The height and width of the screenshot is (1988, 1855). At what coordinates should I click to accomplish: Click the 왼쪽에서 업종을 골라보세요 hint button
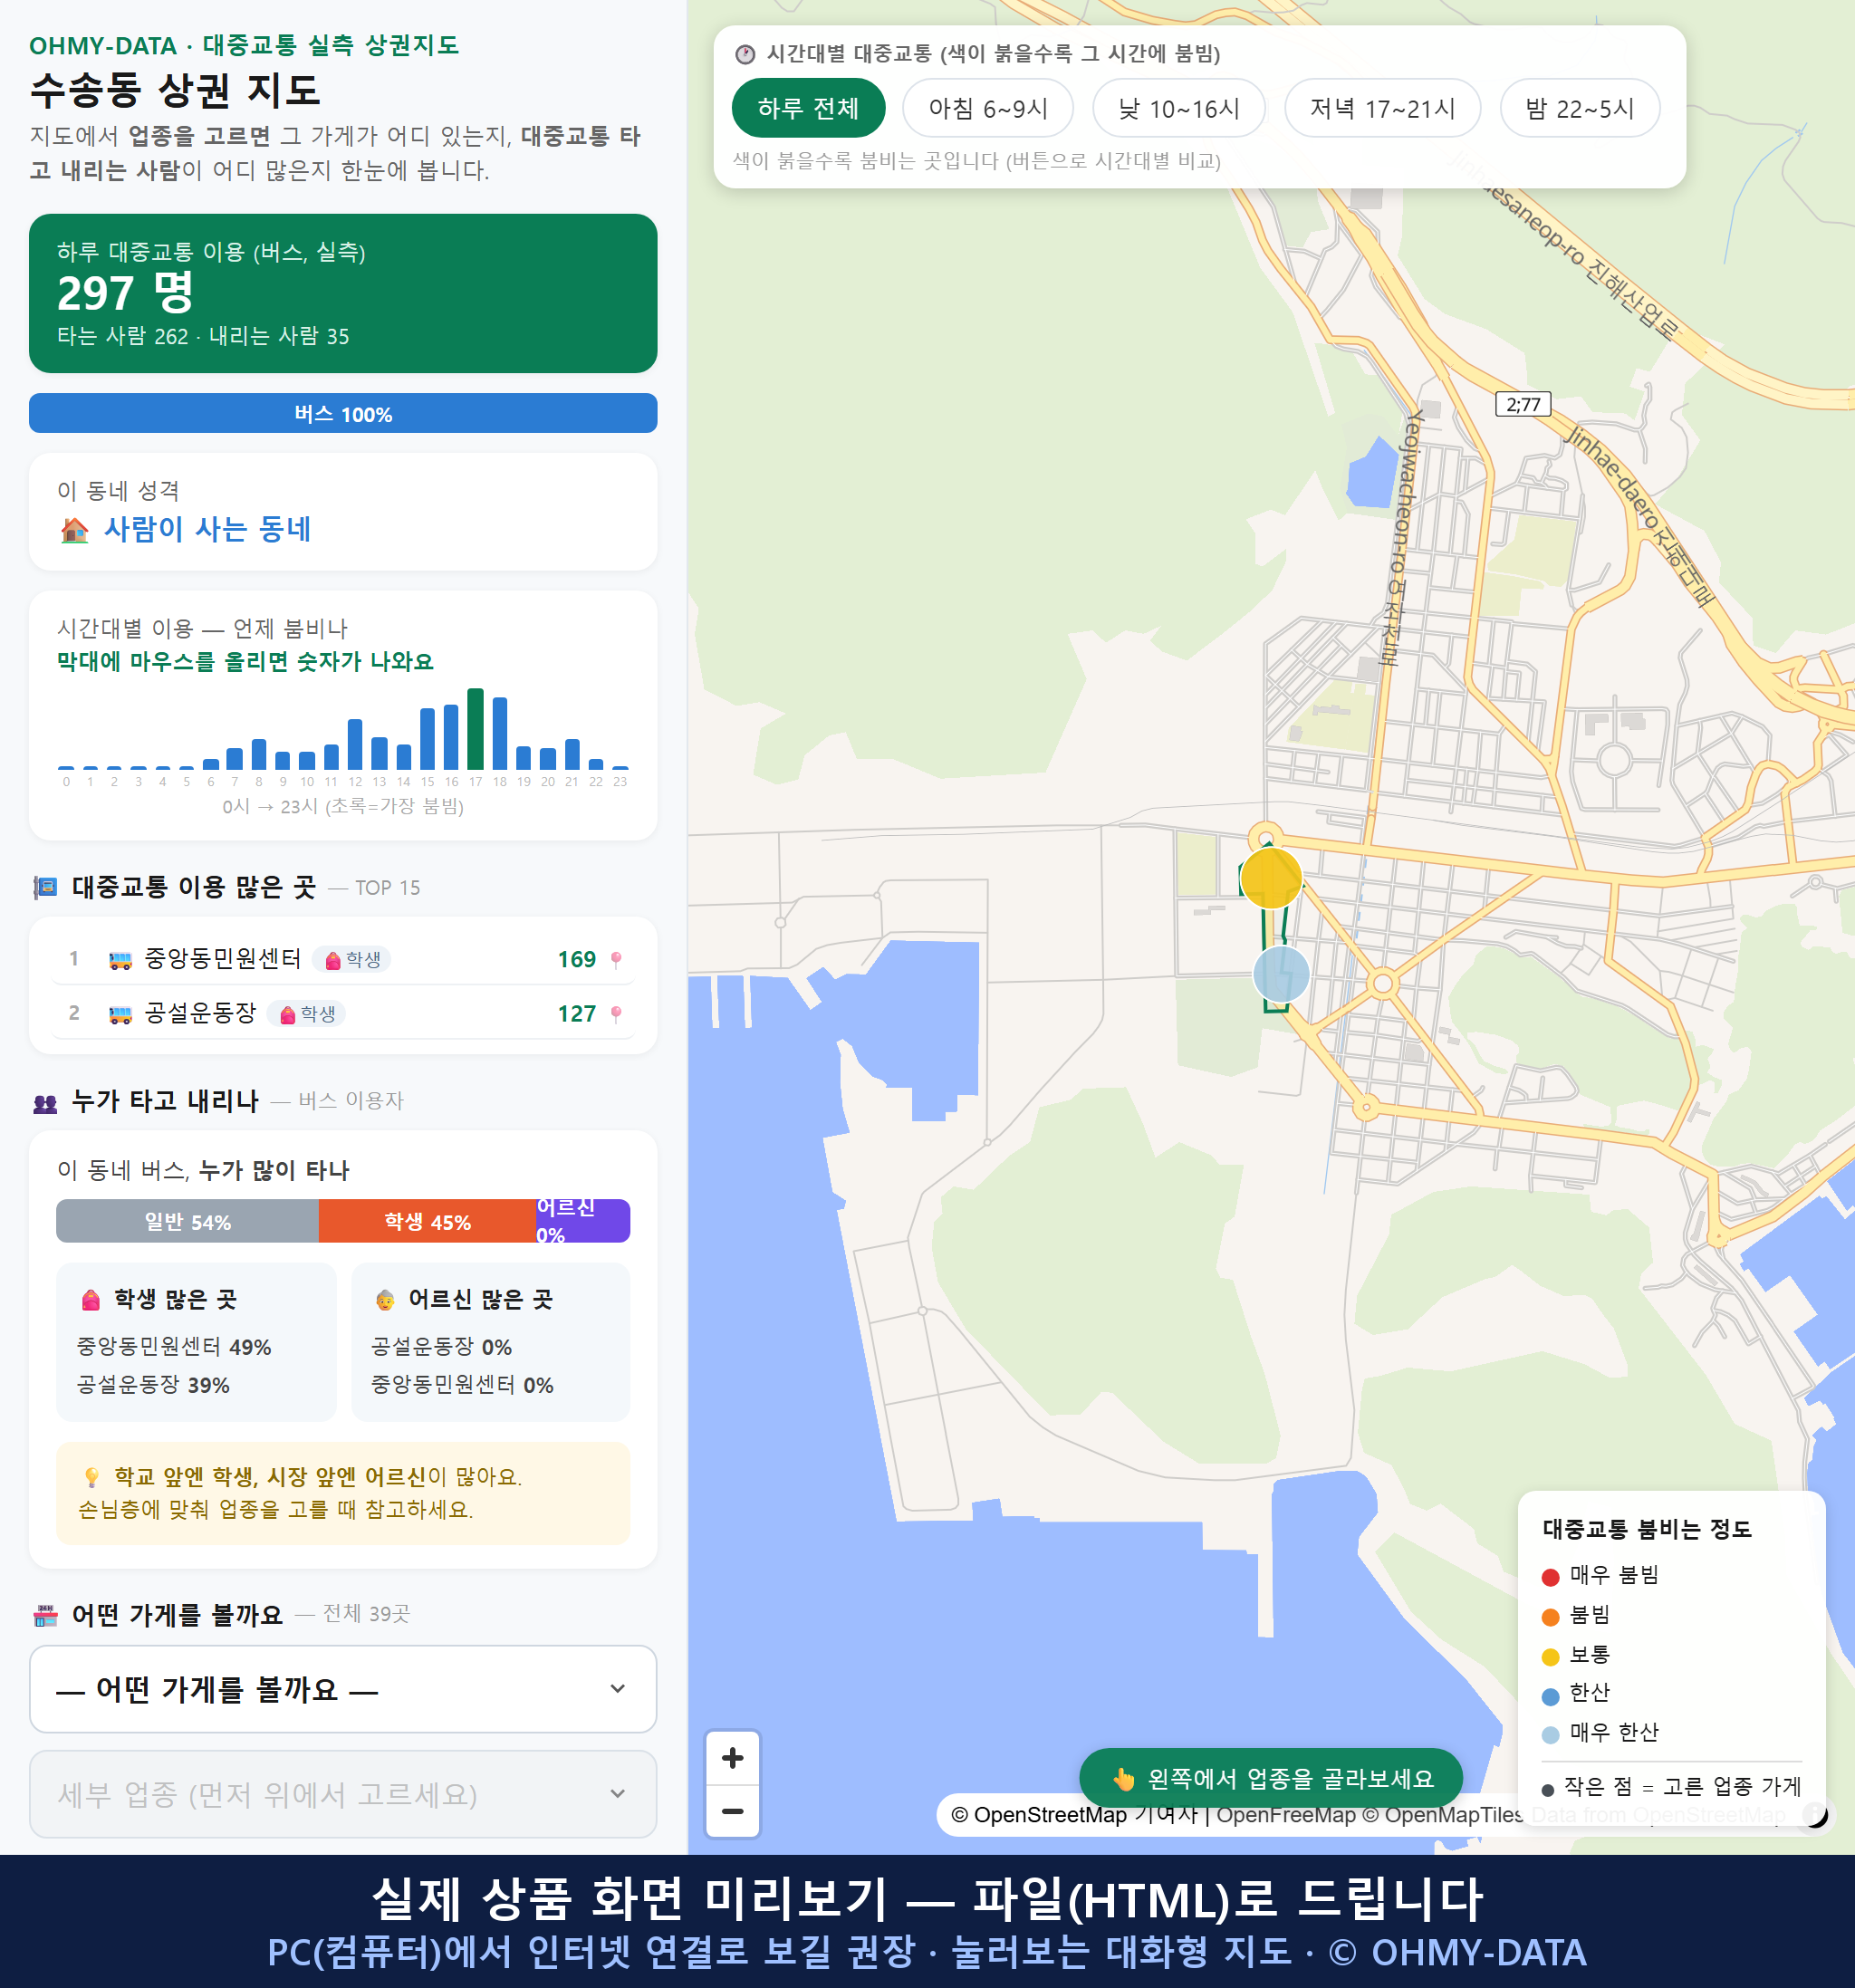(1271, 1778)
